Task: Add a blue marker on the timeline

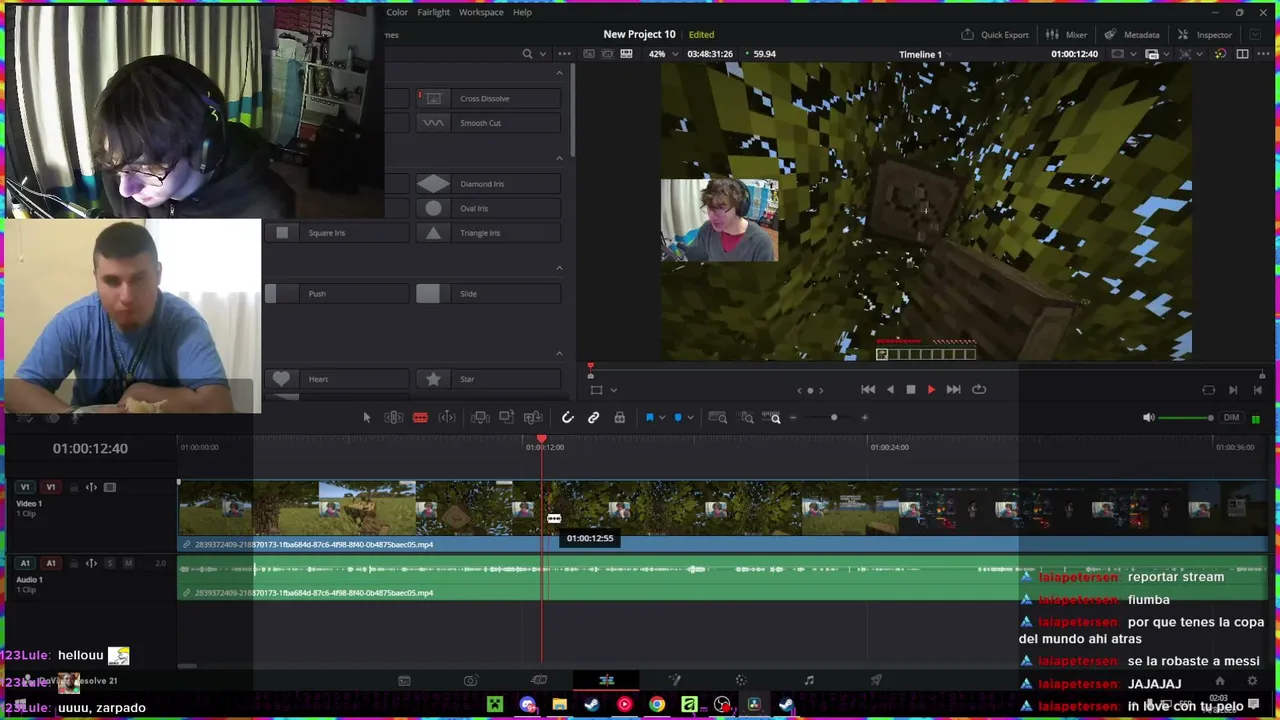Action: (x=677, y=418)
